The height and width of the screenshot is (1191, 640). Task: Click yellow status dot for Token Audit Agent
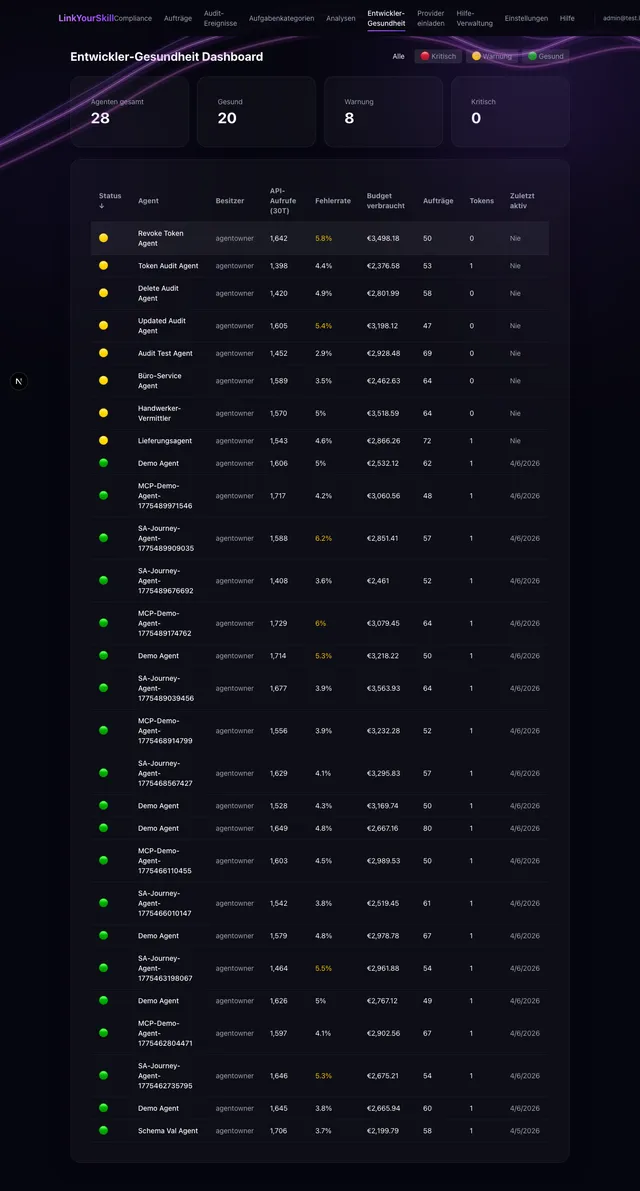click(103, 266)
